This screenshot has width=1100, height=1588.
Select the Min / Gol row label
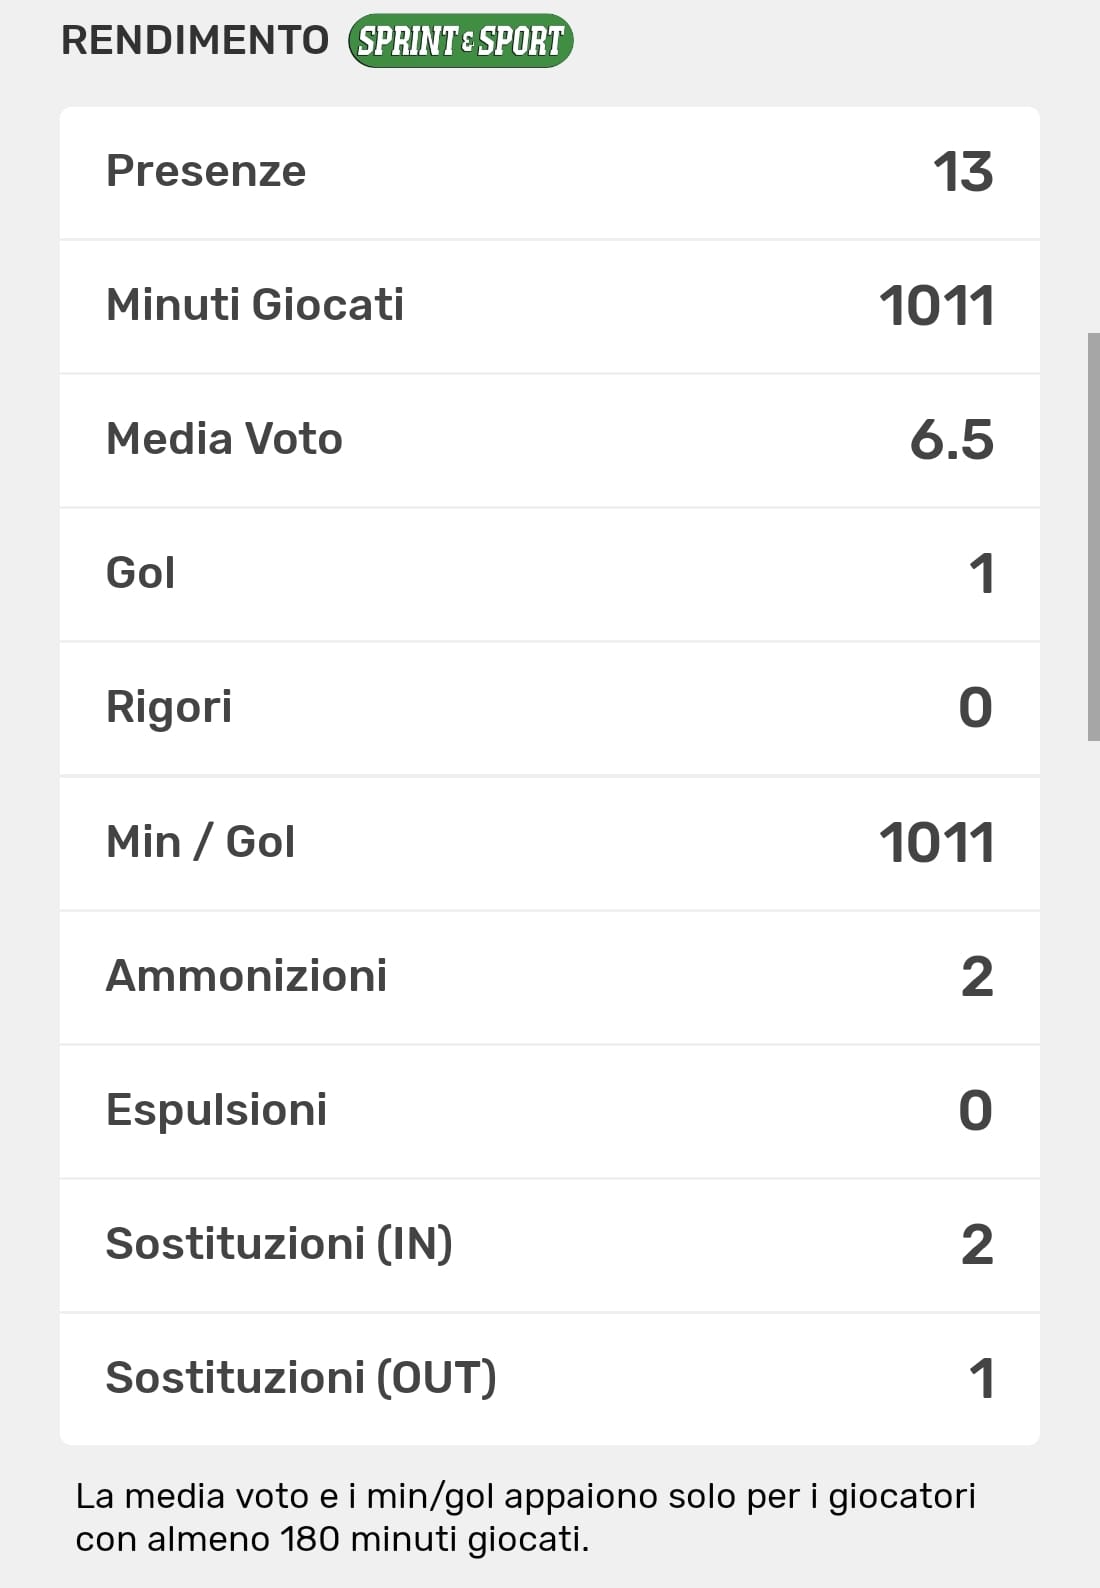point(200,842)
